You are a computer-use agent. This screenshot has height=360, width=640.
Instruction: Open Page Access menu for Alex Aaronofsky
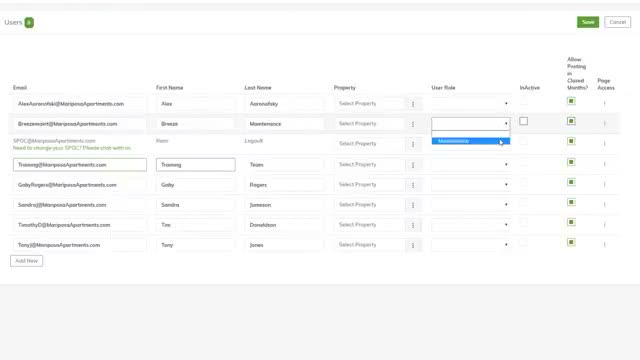(604, 103)
